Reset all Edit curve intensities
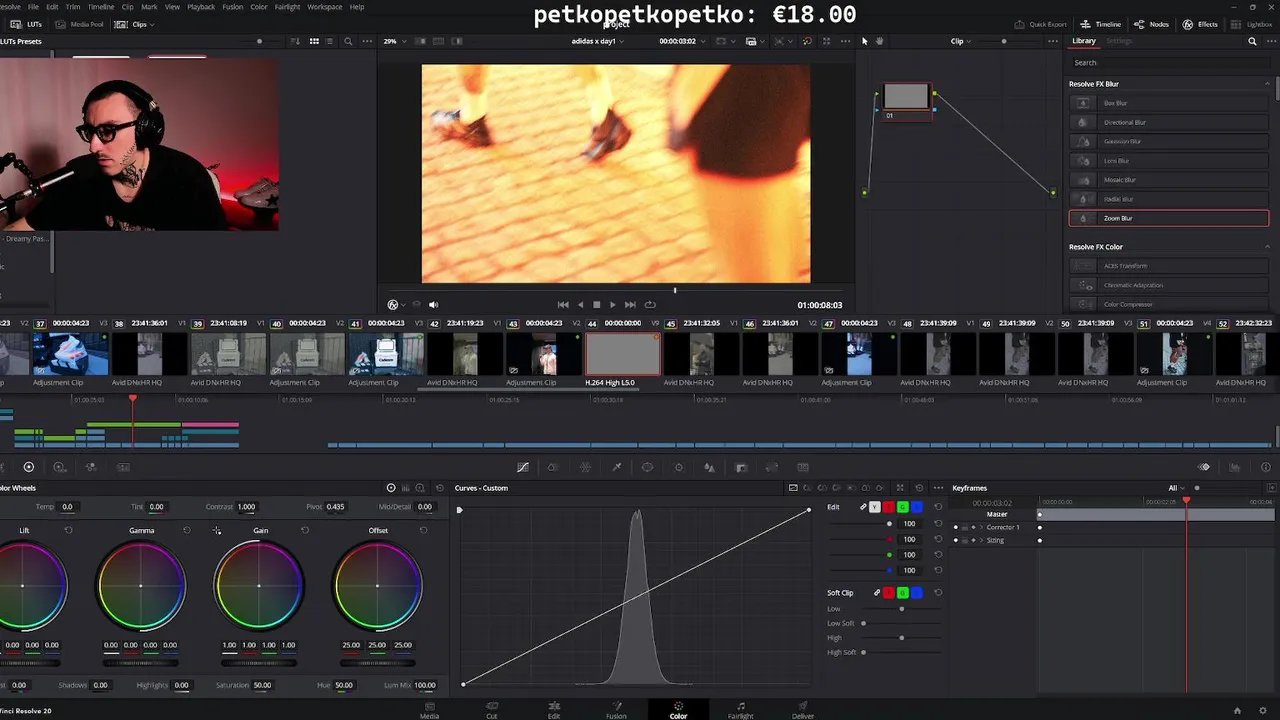Viewport: 1280px width, 720px height. (938, 507)
